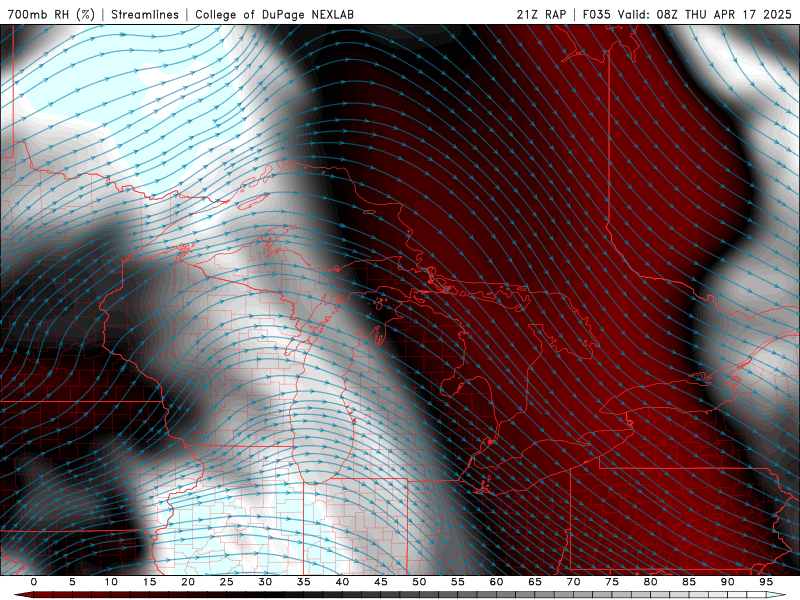800x600 pixels.
Task: Click the "40" color scale label
Action: coord(342,582)
